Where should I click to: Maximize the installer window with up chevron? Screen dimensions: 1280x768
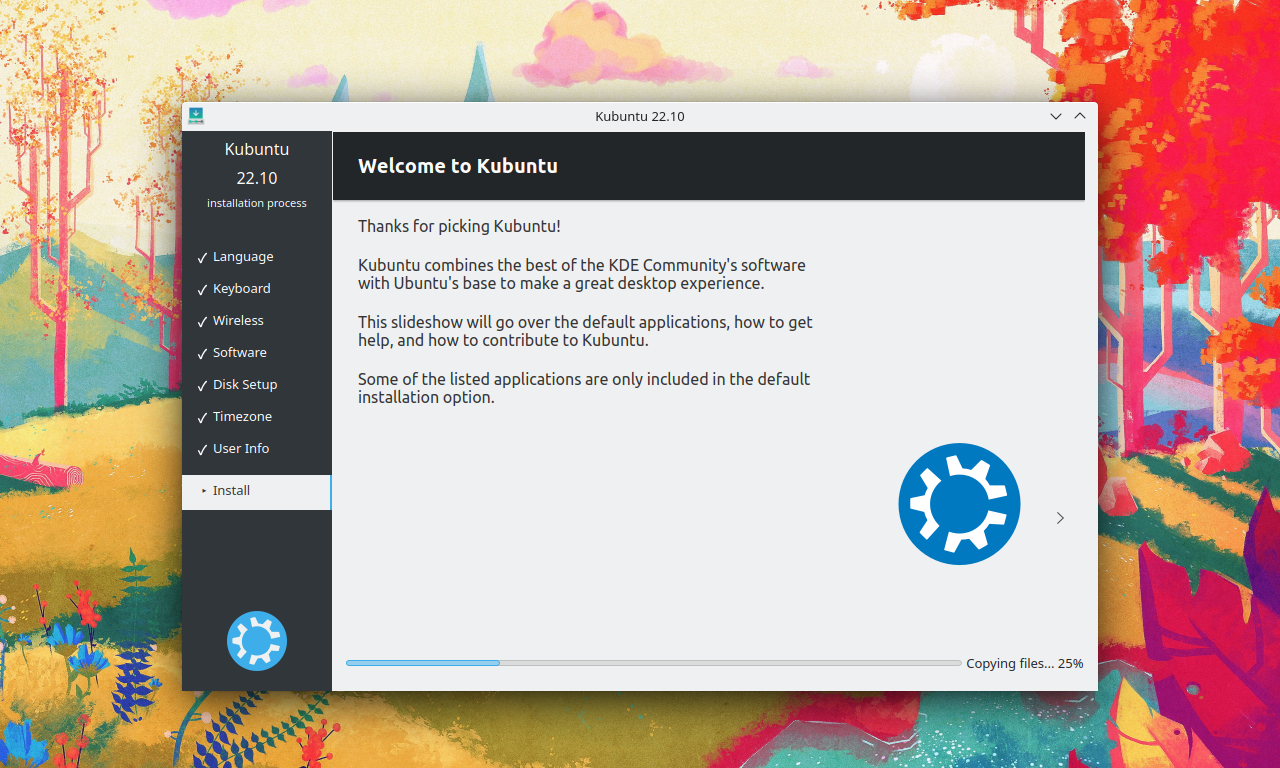point(1080,116)
